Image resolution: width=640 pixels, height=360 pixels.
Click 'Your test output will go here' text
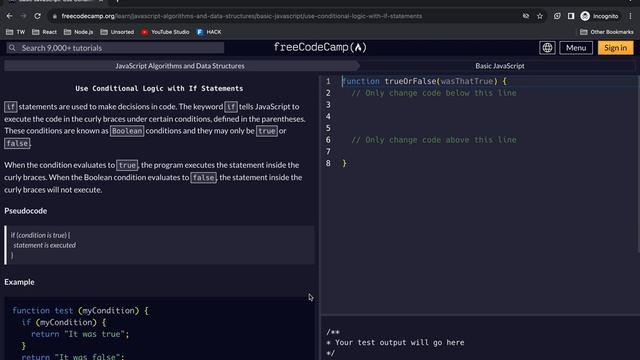pos(399,342)
